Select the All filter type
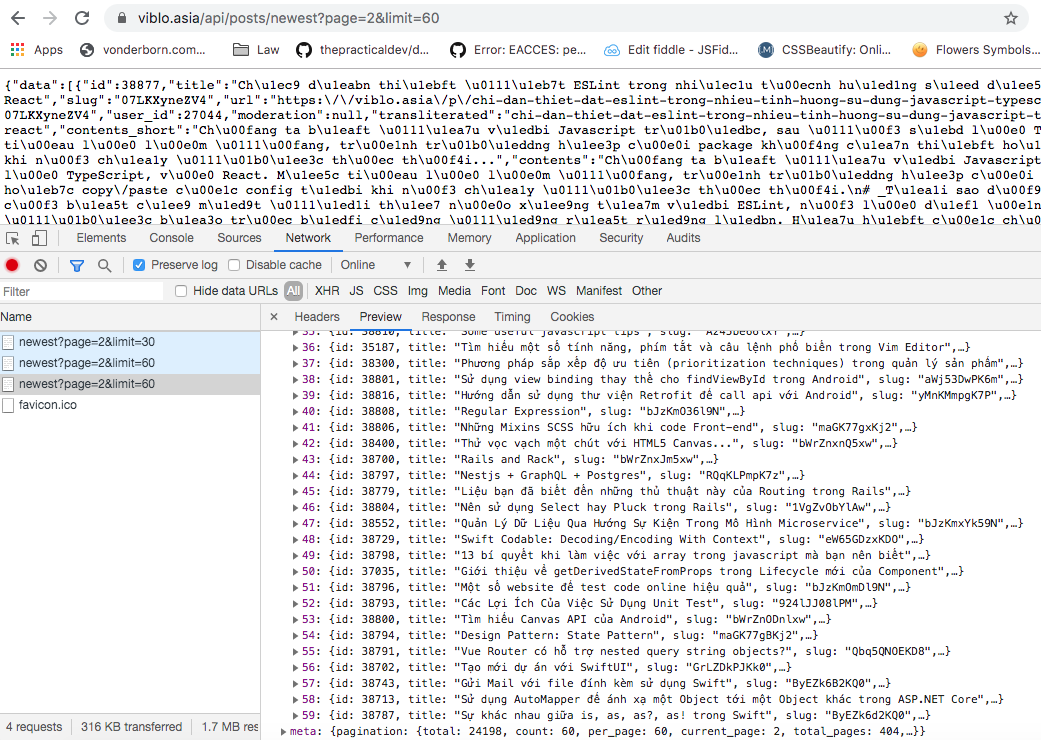Viewport: 1041px width, 740px height. point(293,291)
